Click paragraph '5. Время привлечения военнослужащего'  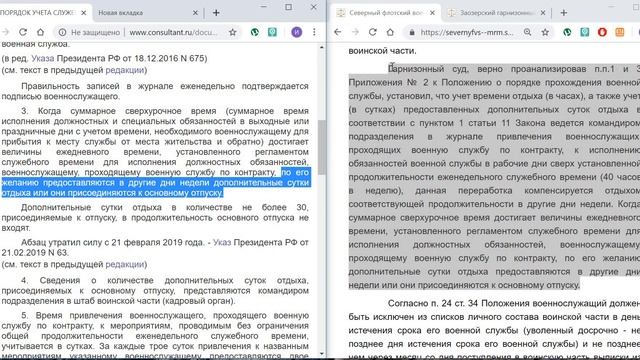[155, 336]
